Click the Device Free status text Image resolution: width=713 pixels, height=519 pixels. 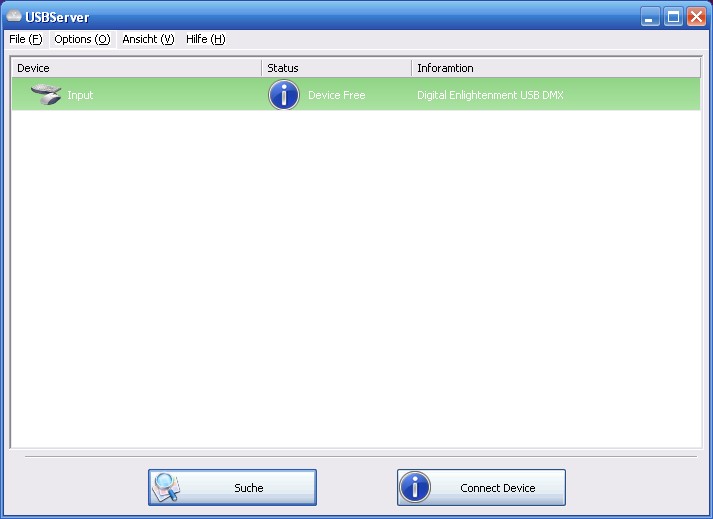pyautogui.click(x=336, y=95)
